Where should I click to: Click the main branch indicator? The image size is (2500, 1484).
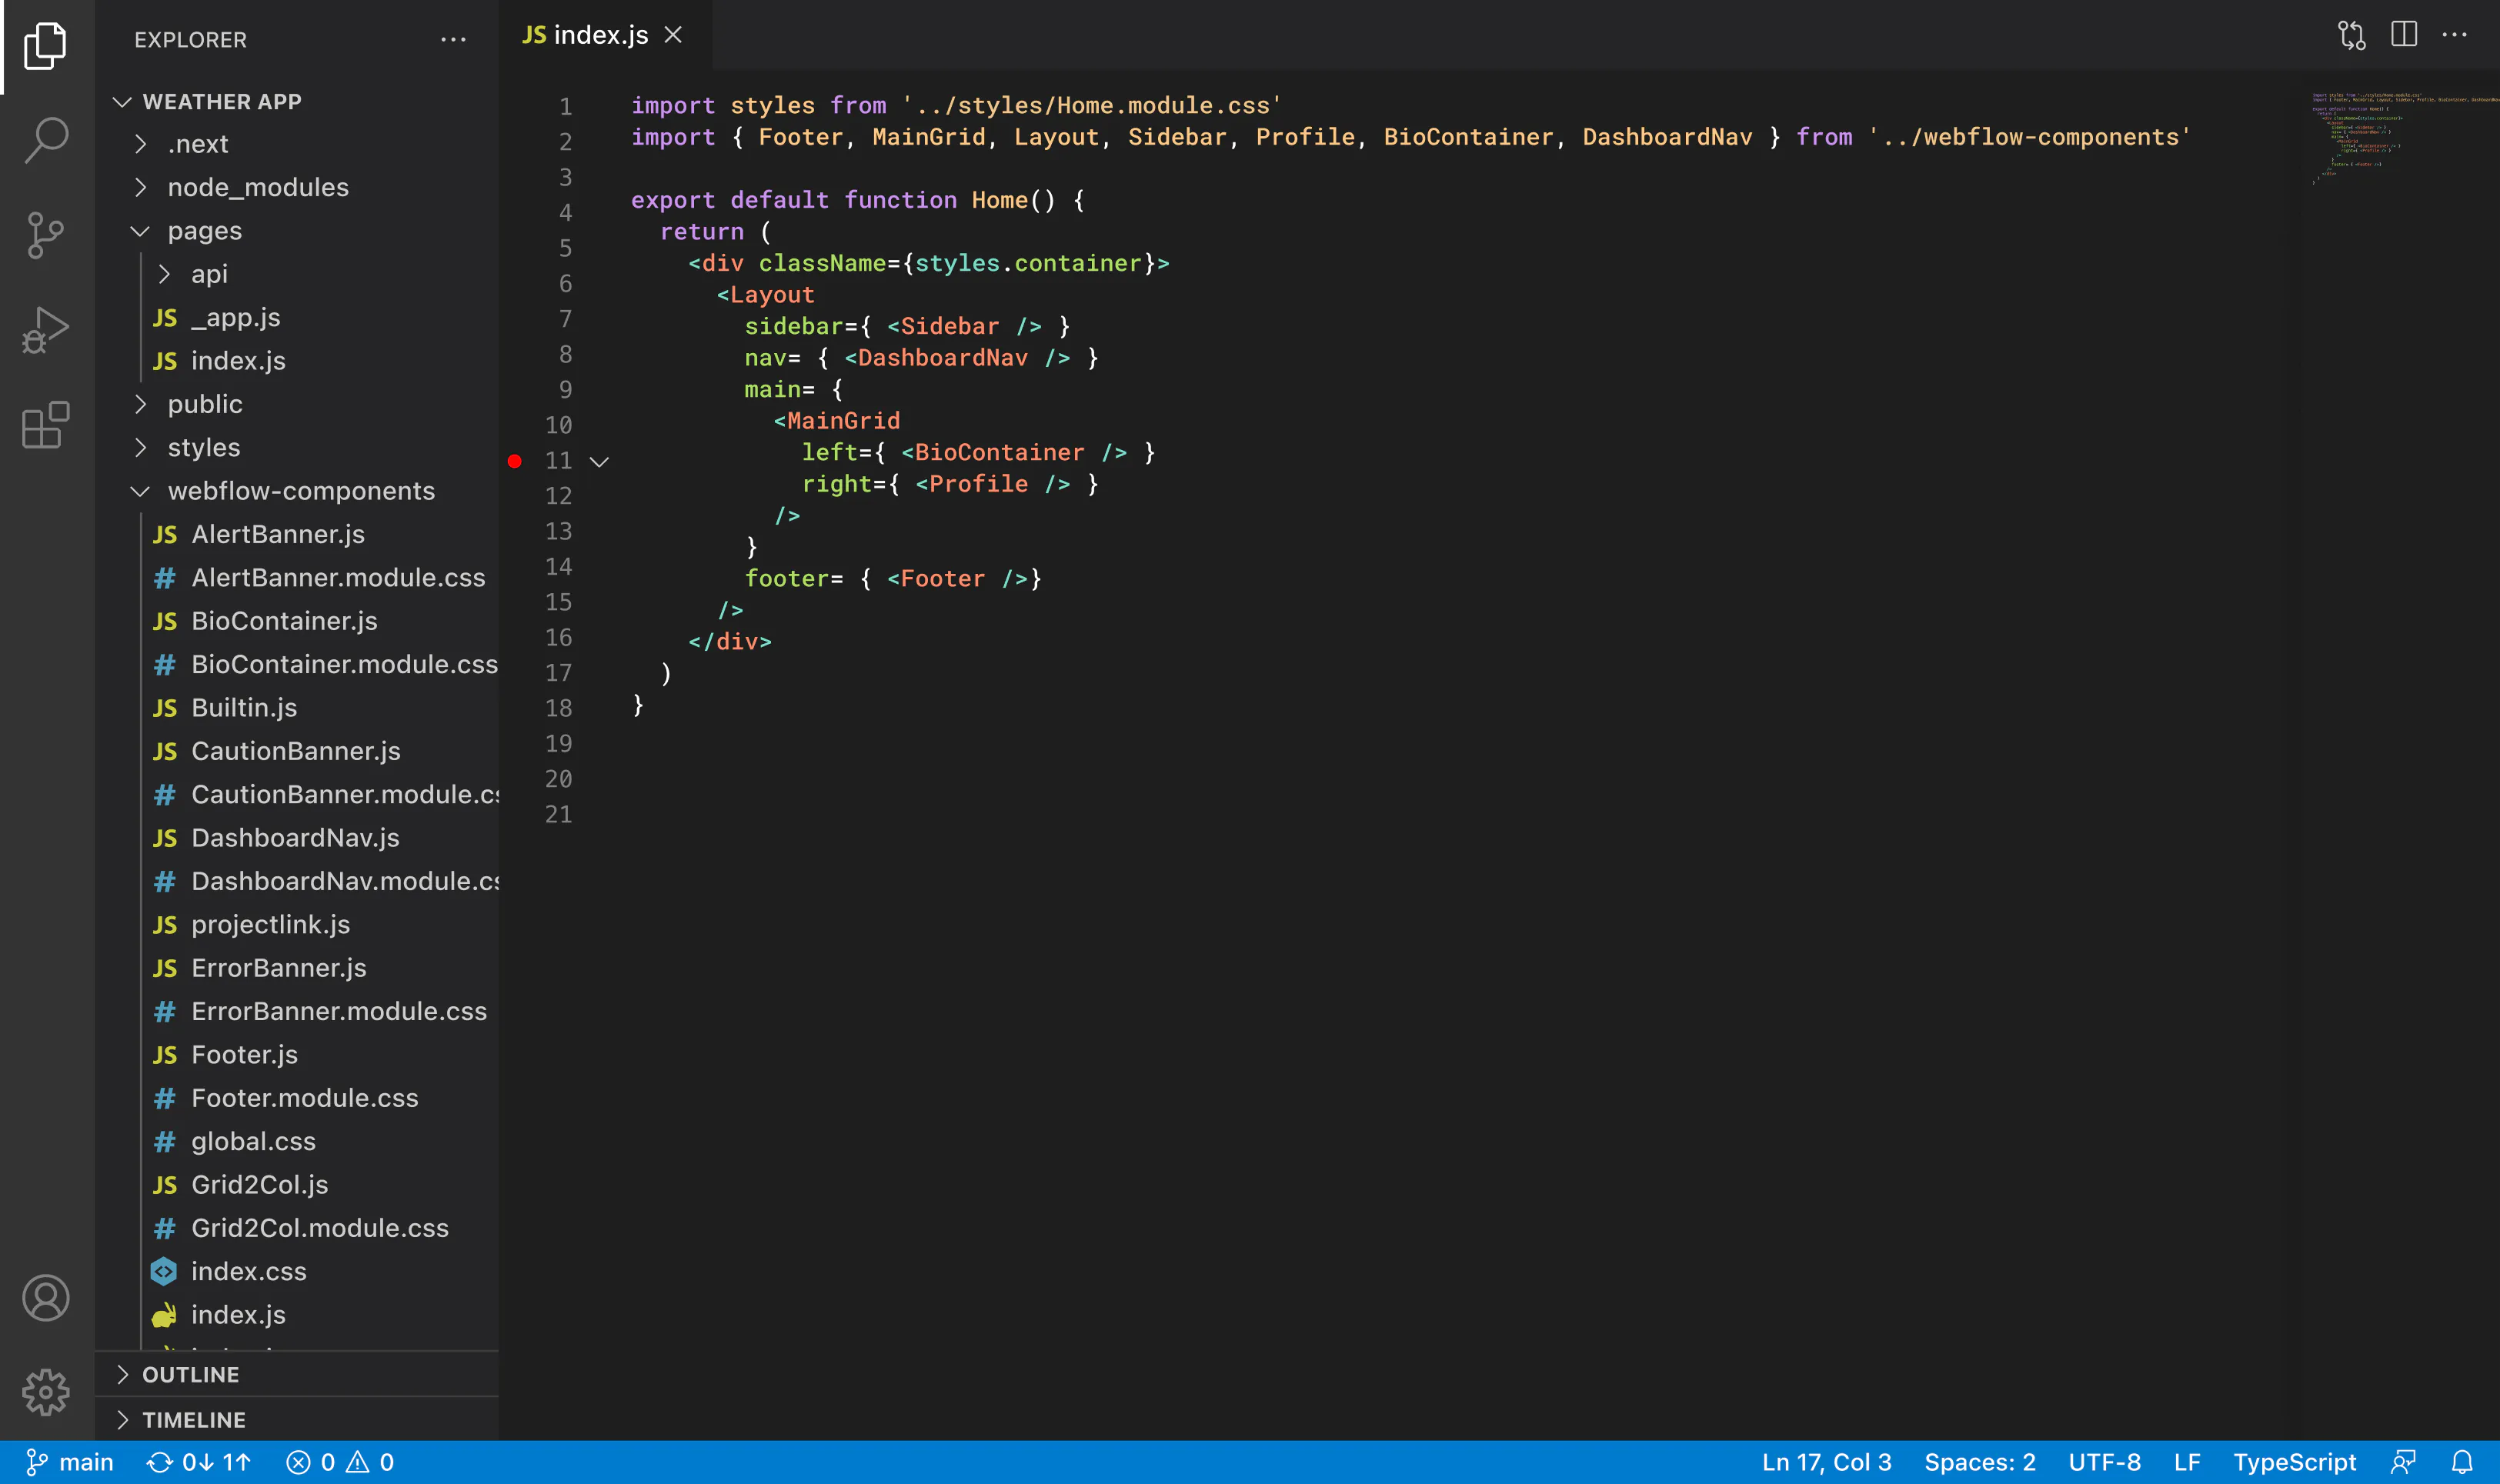[x=70, y=1462]
